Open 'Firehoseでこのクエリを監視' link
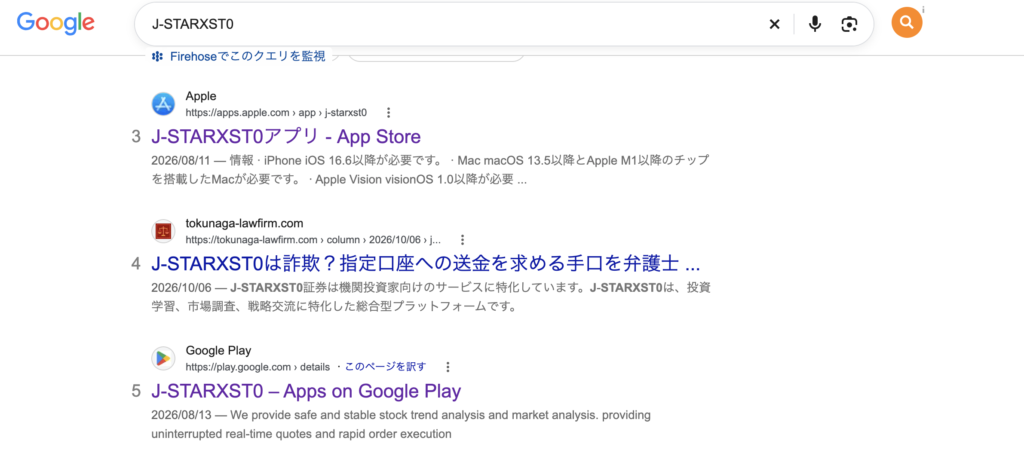This screenshot has height=465, width=1024. point(248,56)
